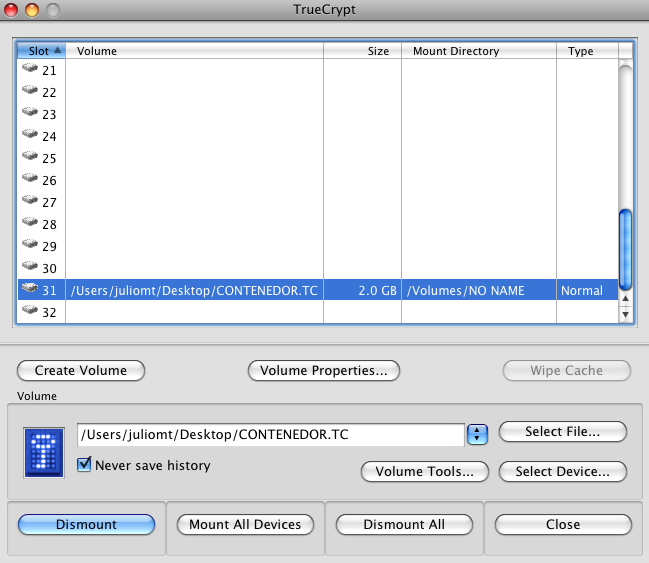Click the drive icon for slot 24
The width and height of the screenshot is (649, 563).
pyautogui.click(x=30, y=133)
